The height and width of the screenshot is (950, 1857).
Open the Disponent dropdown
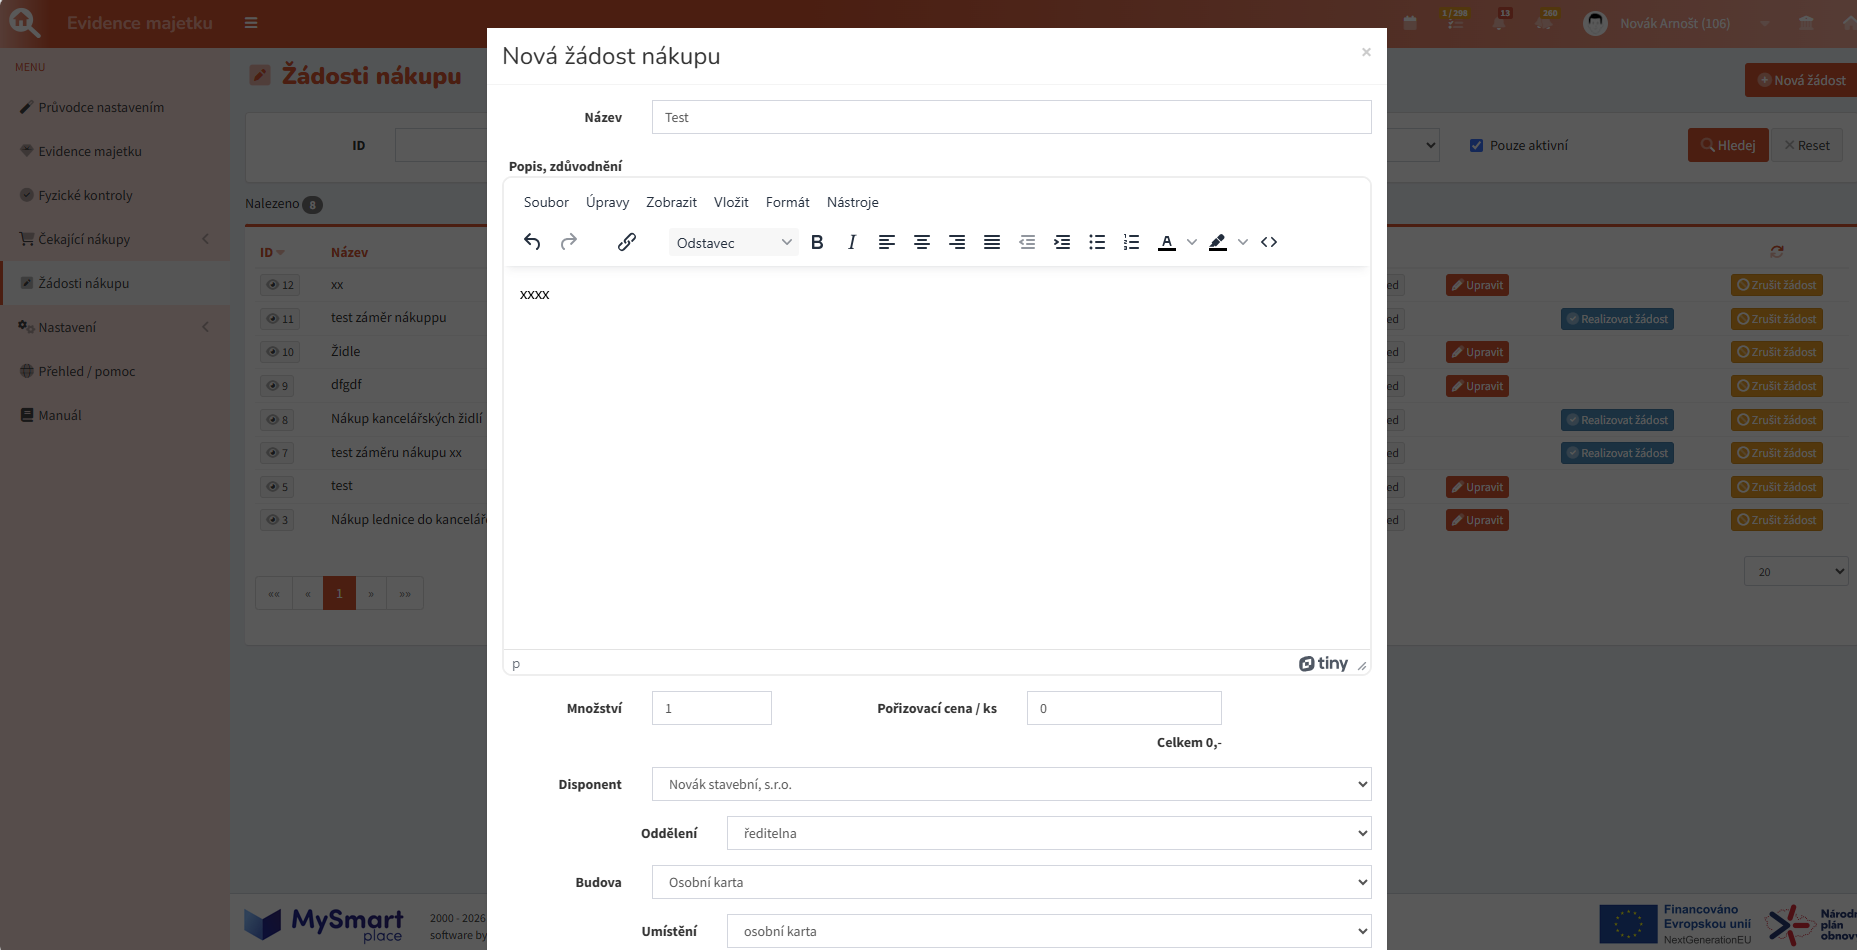pyautogui.click(x=1011, y=784)
